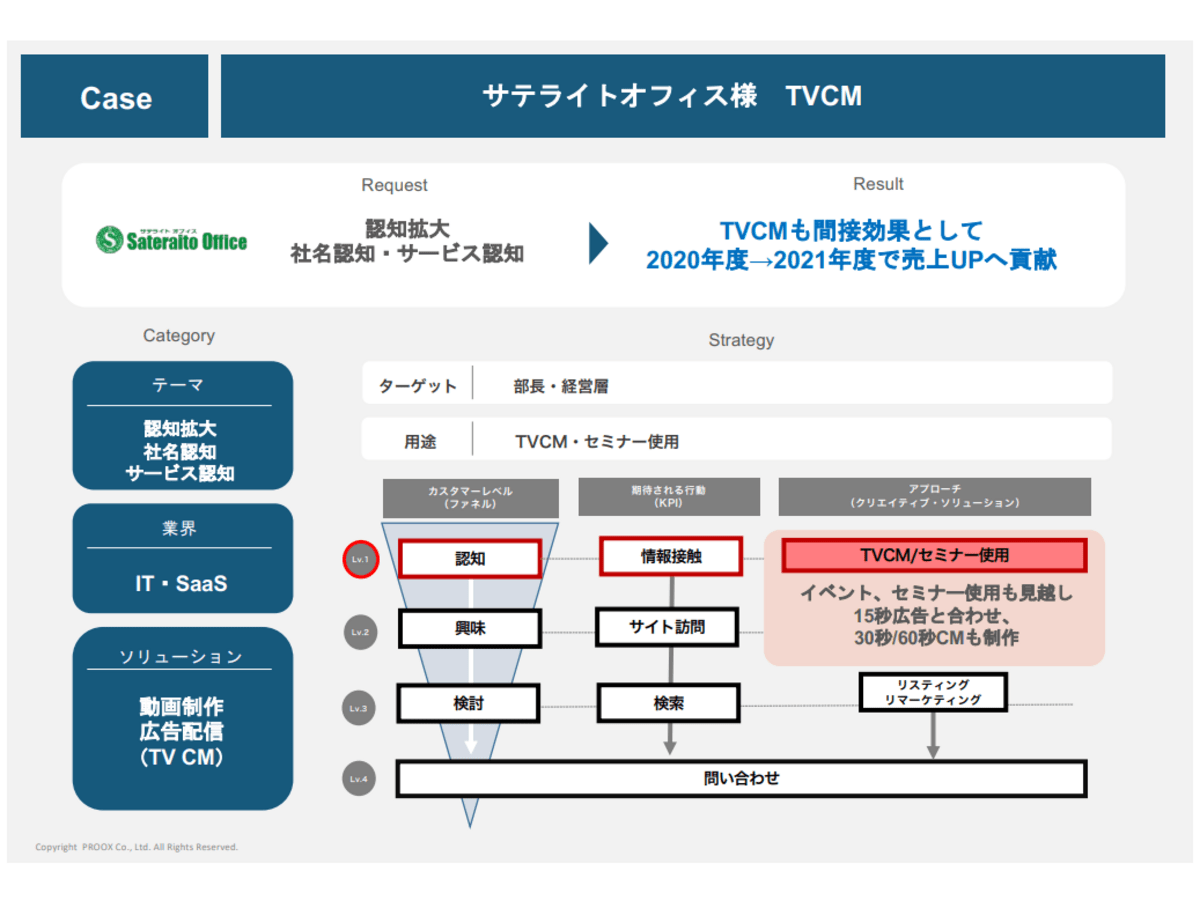Screen dimensions: 1200x900
Task: Select the 興味 funnel box
Action: click(x=469, y=629)
